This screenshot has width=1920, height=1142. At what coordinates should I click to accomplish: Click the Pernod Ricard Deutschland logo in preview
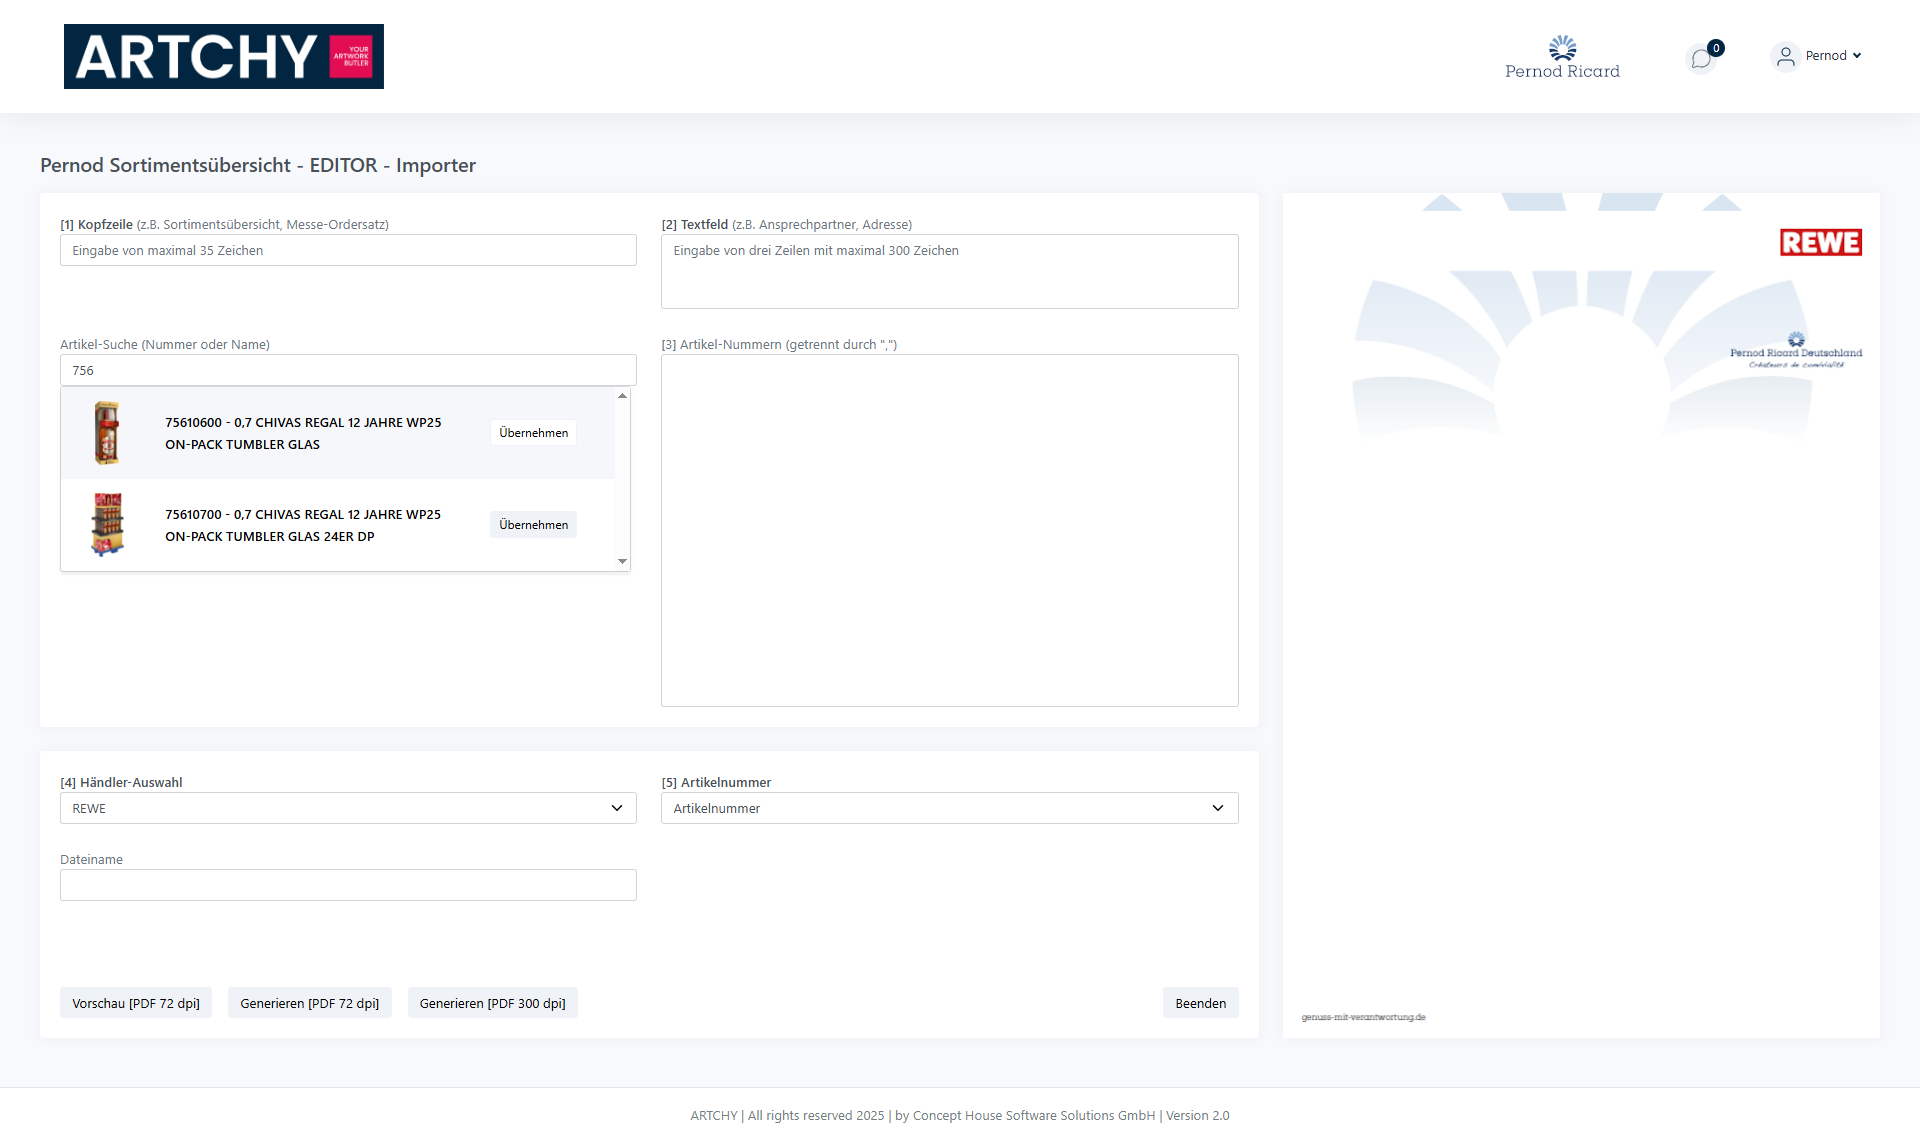click(1796, 351)
